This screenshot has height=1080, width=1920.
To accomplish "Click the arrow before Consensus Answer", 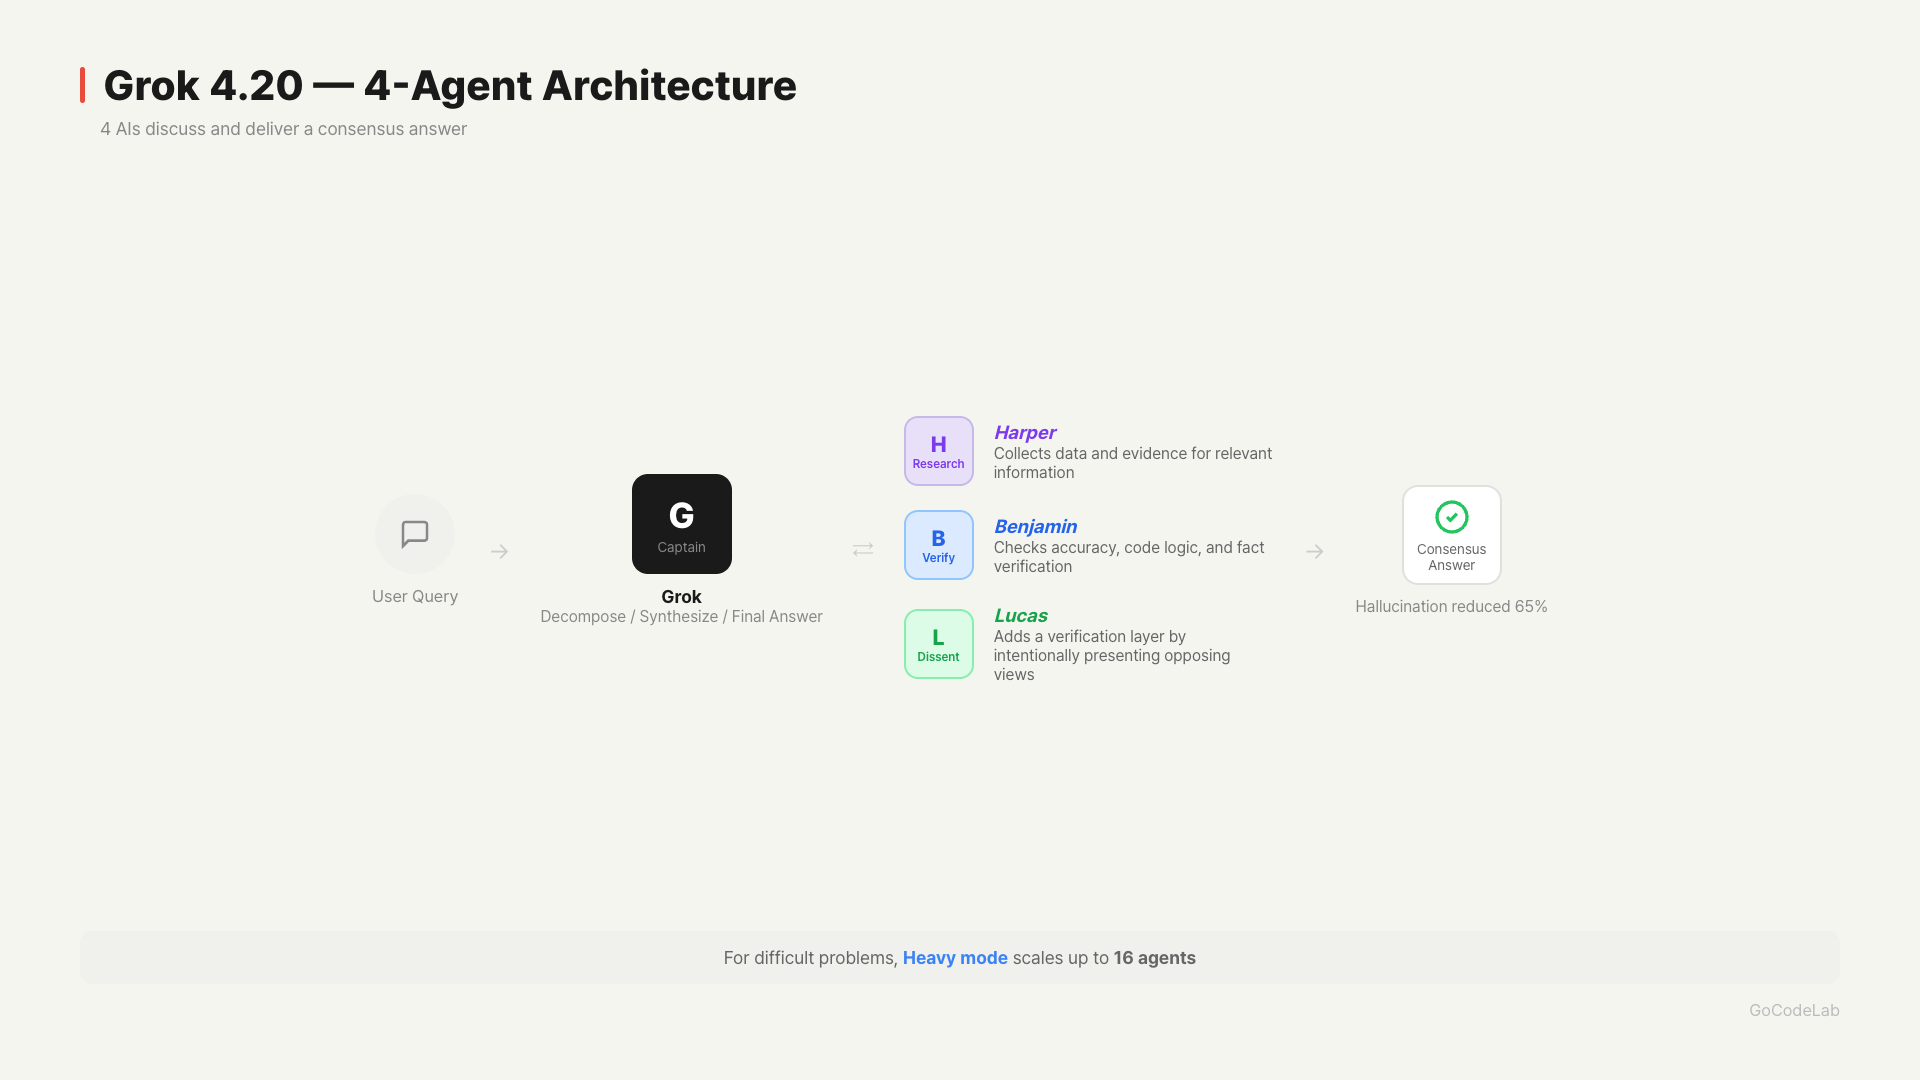I will [x=1314, y=552].
